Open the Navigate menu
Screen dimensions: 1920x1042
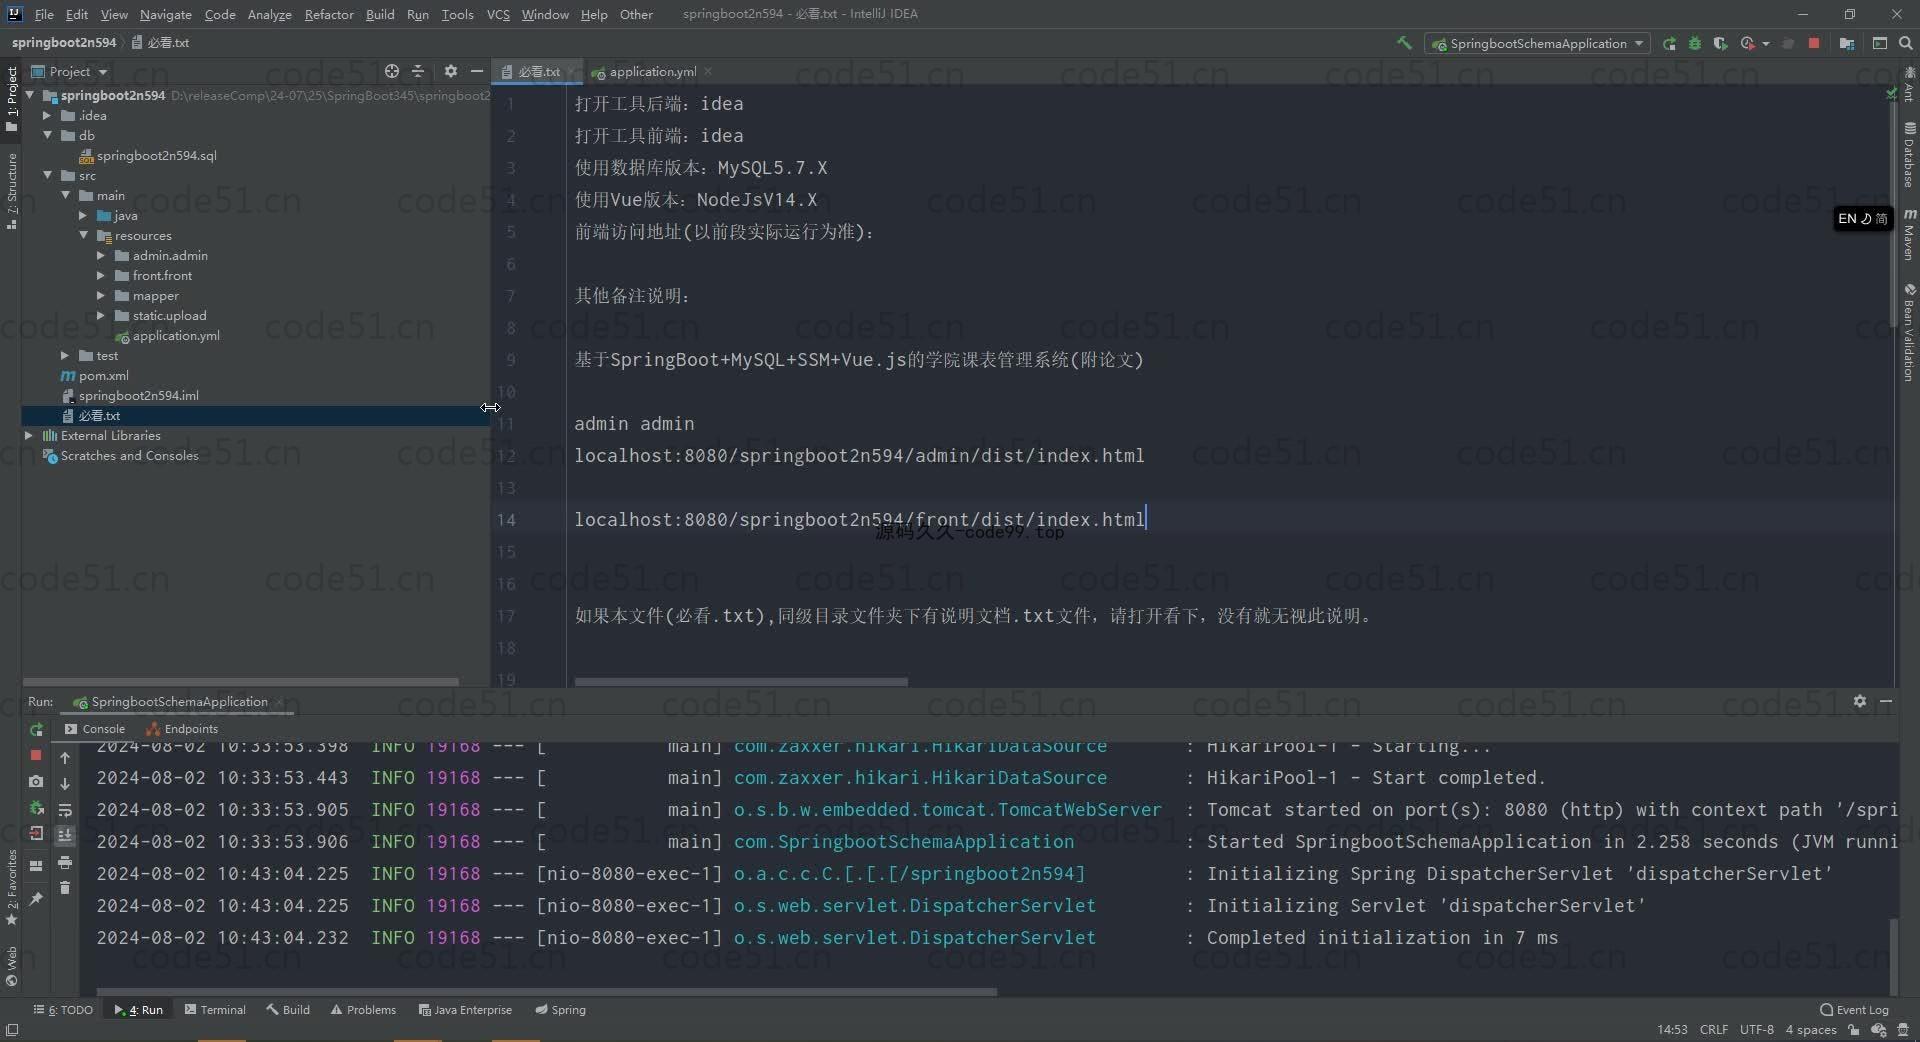[165, 14]
